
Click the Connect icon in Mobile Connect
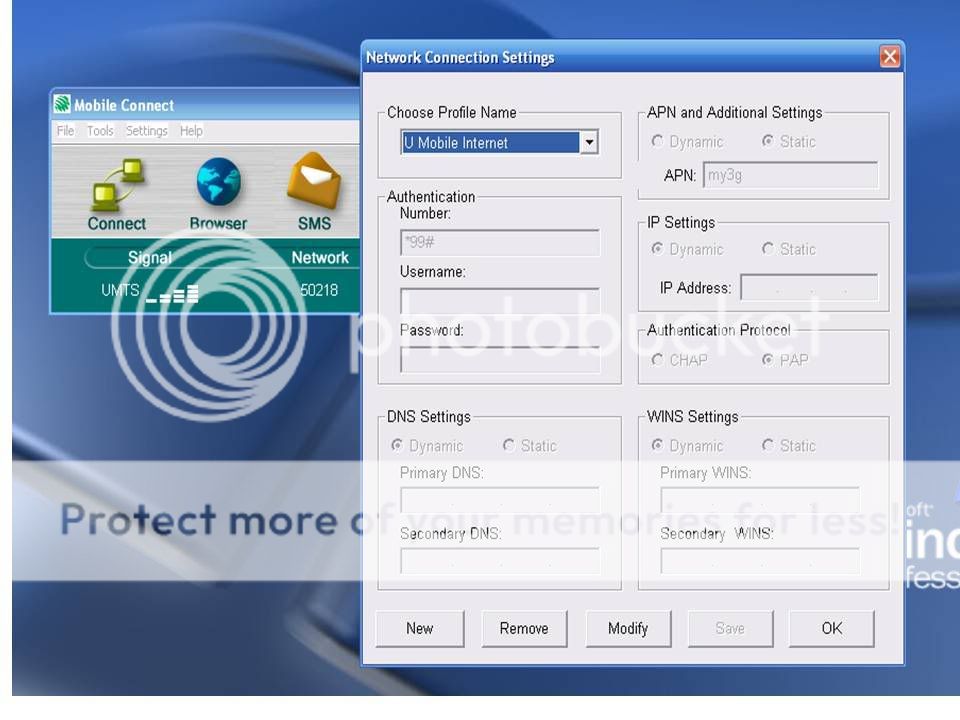(x=117, y=185)
